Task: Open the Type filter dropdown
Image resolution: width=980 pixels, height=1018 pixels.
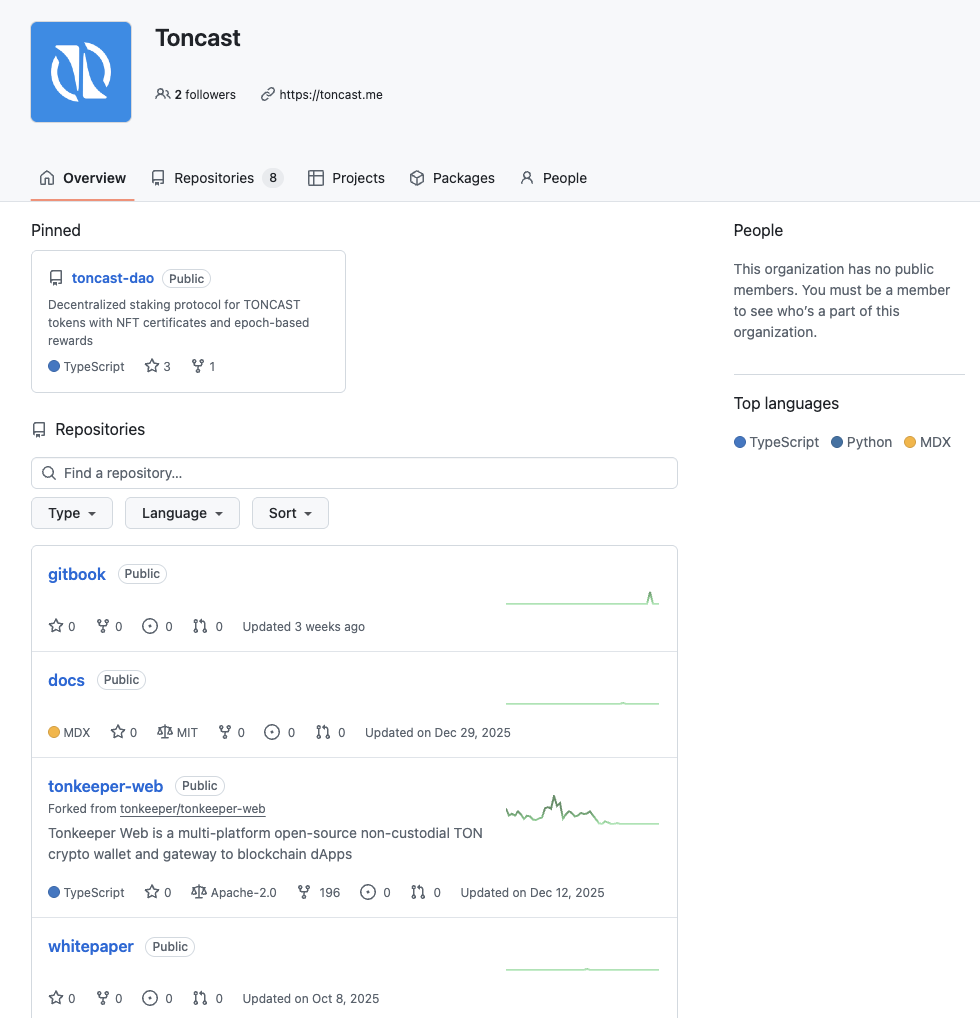Action: point(71,512)
